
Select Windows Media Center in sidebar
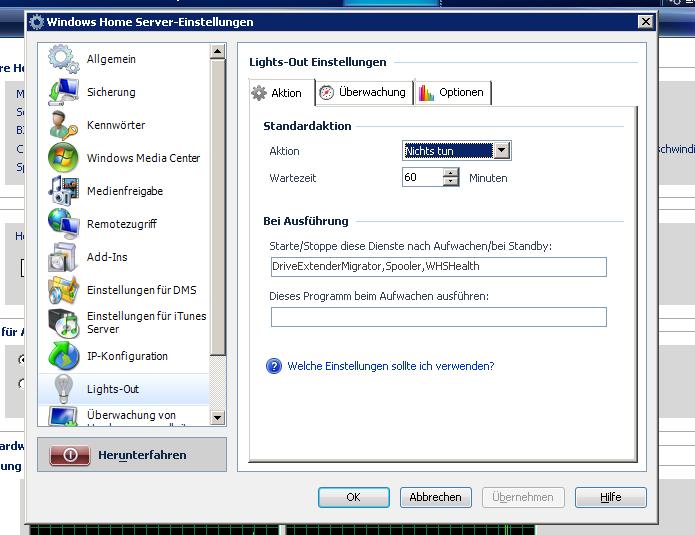[124, 158]
